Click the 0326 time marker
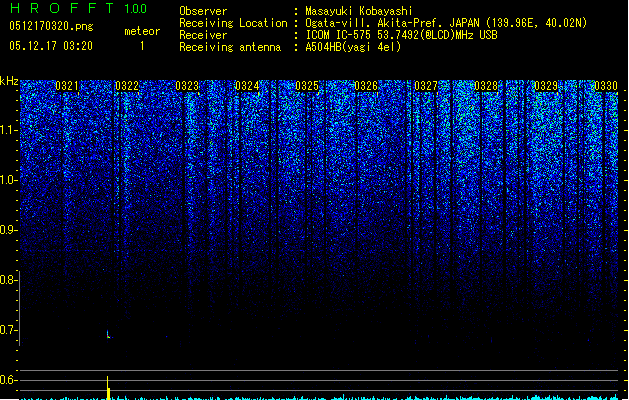Viewport: 629px width, 400px height. (x=366, y=86)
